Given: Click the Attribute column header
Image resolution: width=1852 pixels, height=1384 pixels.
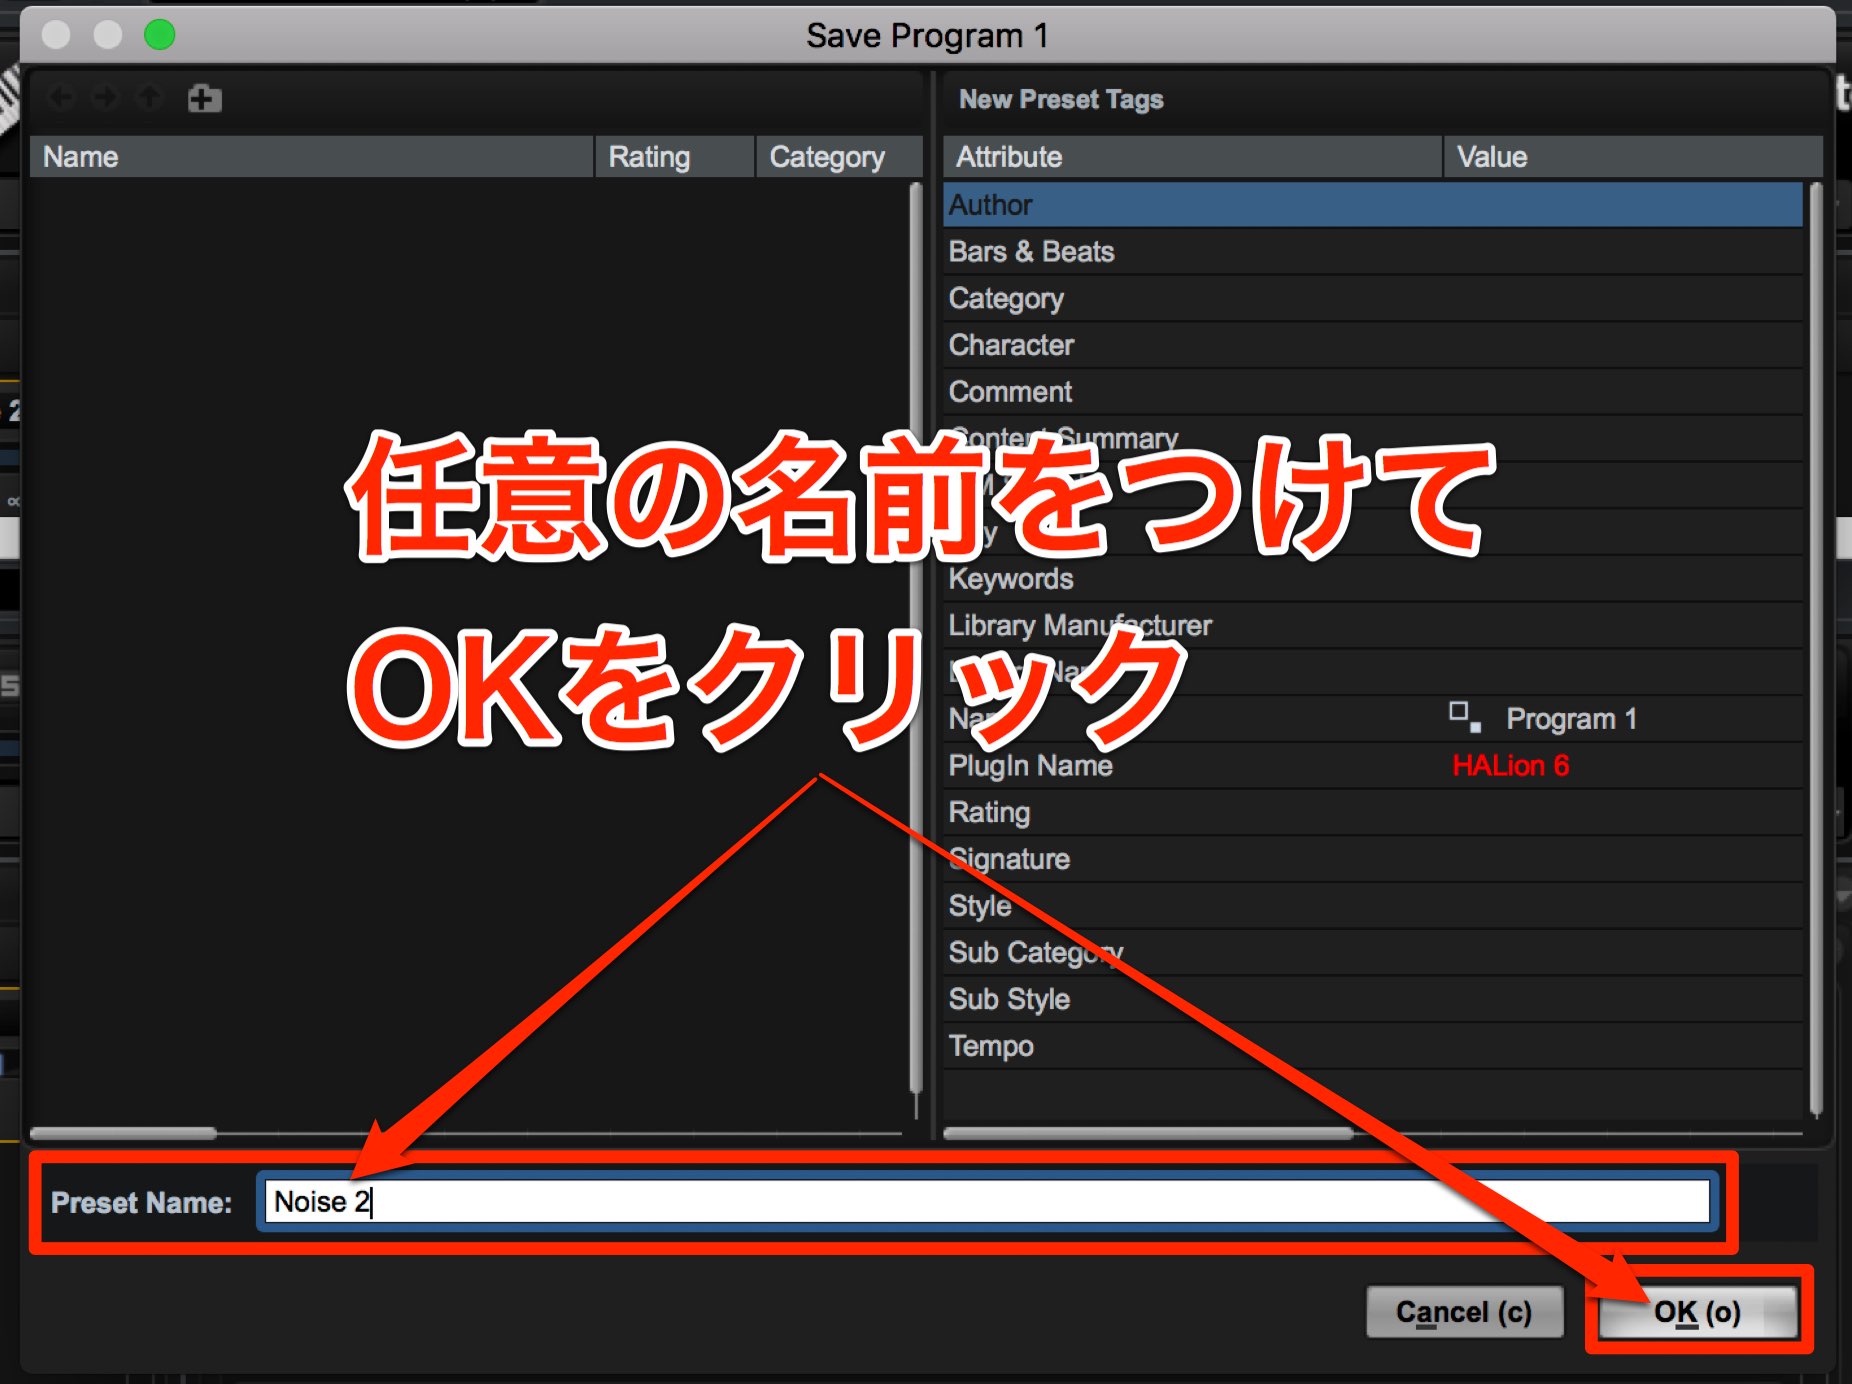Looking at the screenshot, I should coord(1192,157).
